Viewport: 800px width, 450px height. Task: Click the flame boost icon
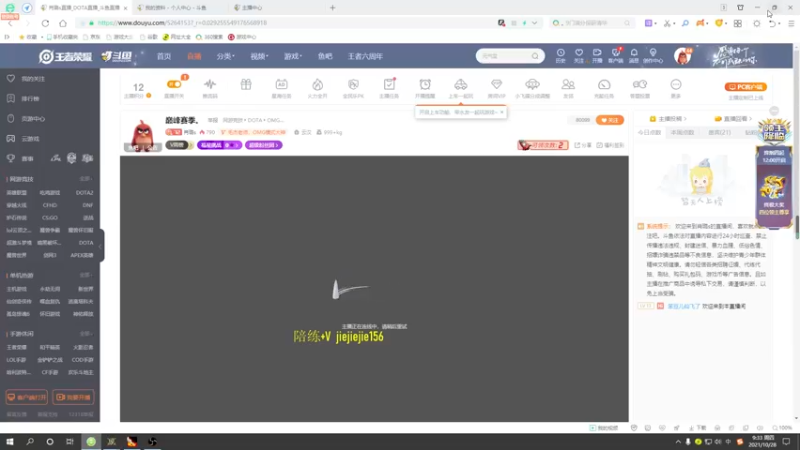pyautogui.click(x=317, y=84)
